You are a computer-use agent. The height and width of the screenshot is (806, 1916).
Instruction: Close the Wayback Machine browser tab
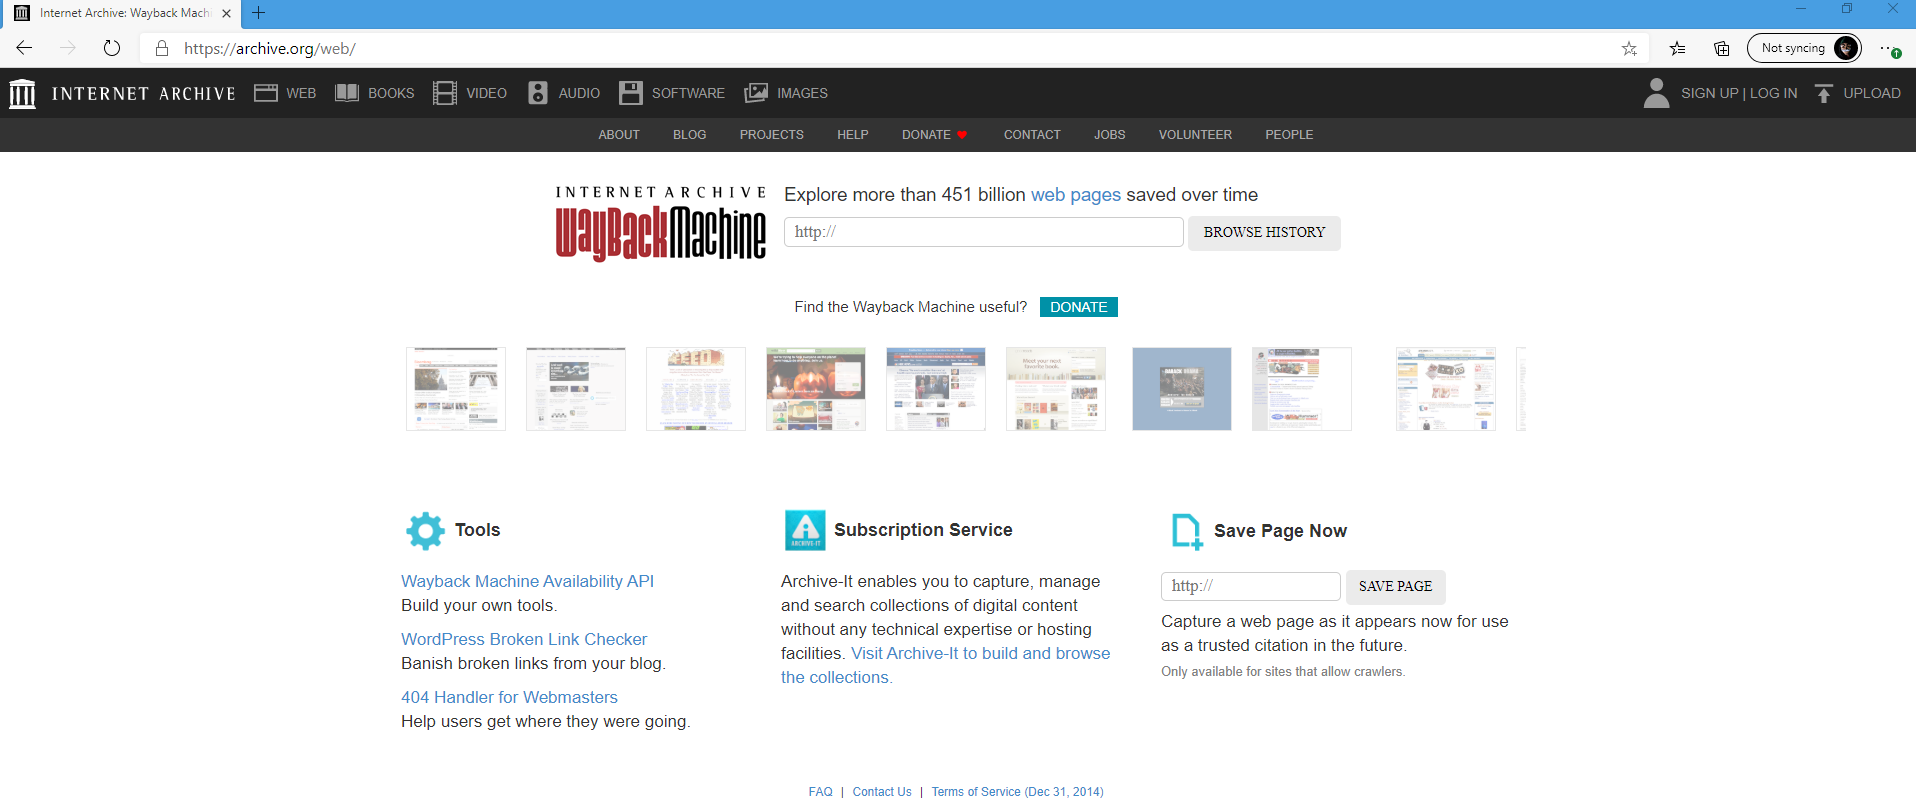coord(226,13)
